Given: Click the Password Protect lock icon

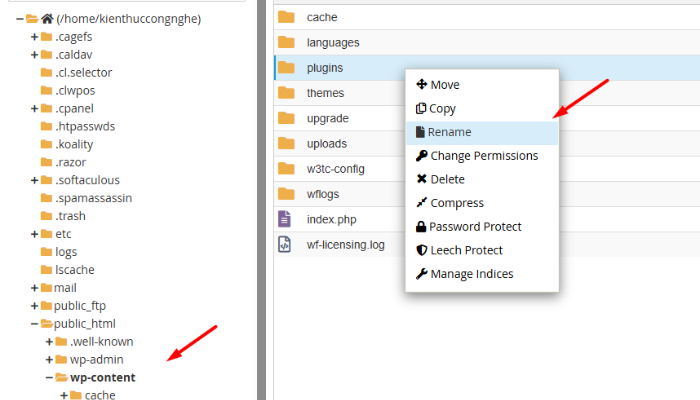Looking at the screenshot, I should click(421, 226).
